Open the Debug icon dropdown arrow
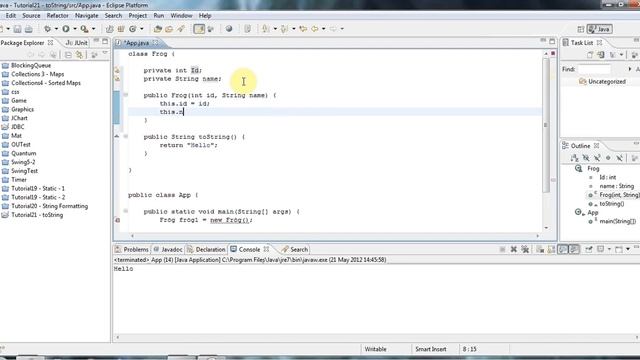 point(56,29)
